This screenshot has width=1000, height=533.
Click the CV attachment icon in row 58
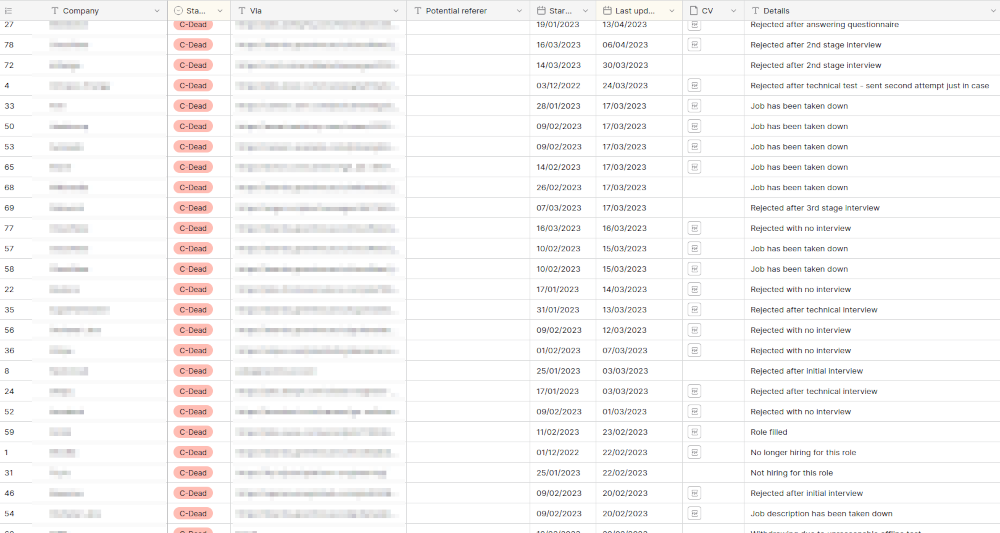coord(694,269)
